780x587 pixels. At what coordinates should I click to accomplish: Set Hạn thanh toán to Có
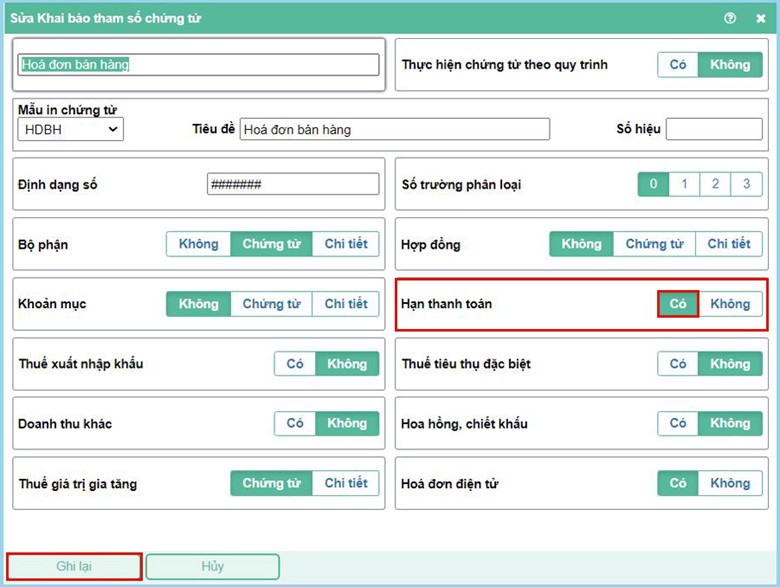coord(678,304)
